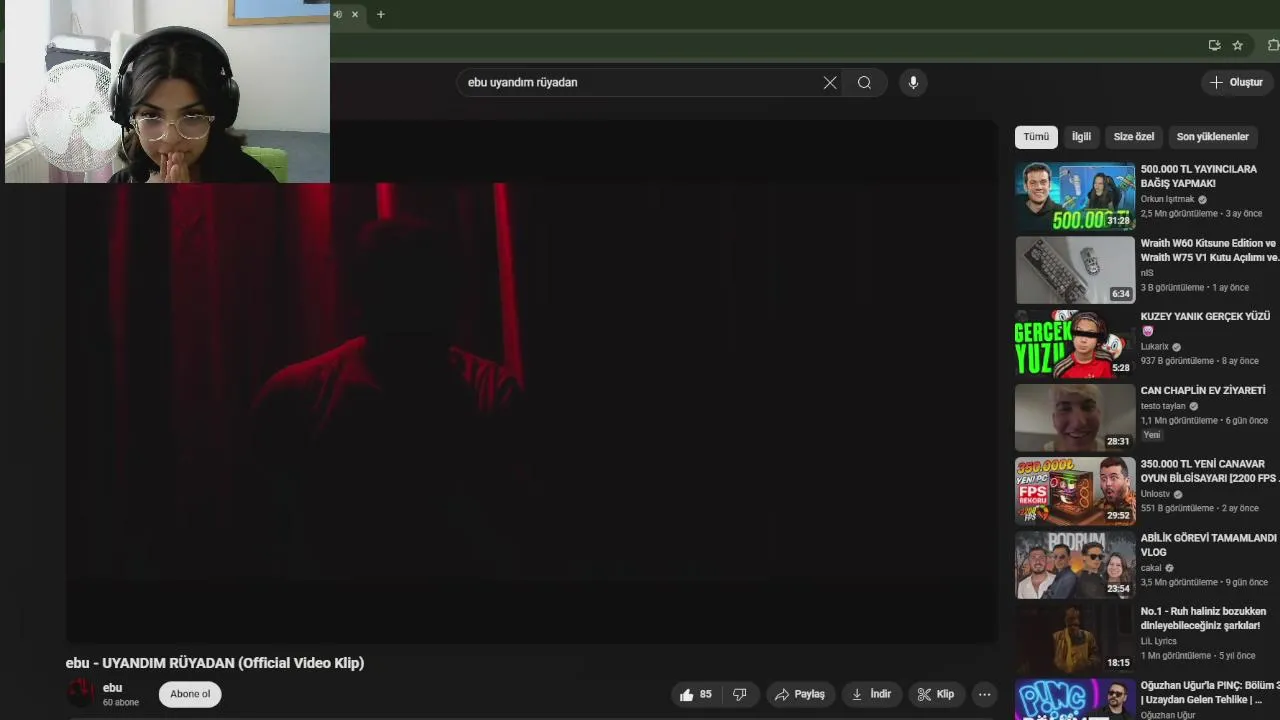Screen dimensions: 1280x720
Task: Click the video player area
Action: click(x=531, y=382)
